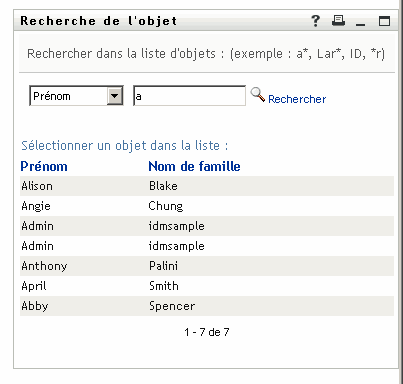Click the Spencer last name entry
The width and height of the screenshot is (403, 384).
[172, 306]
